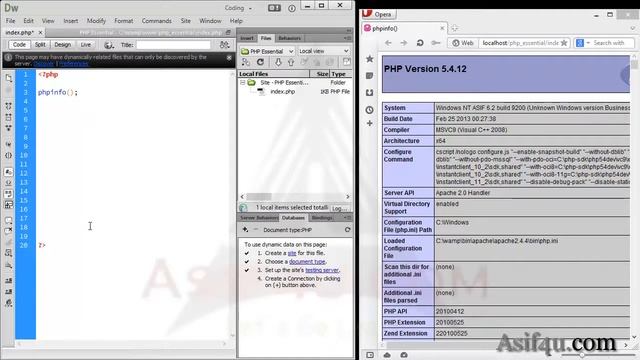Click the Search with field in Opera
This screenshot has width=640, height=360.
[x=612, y=43]
